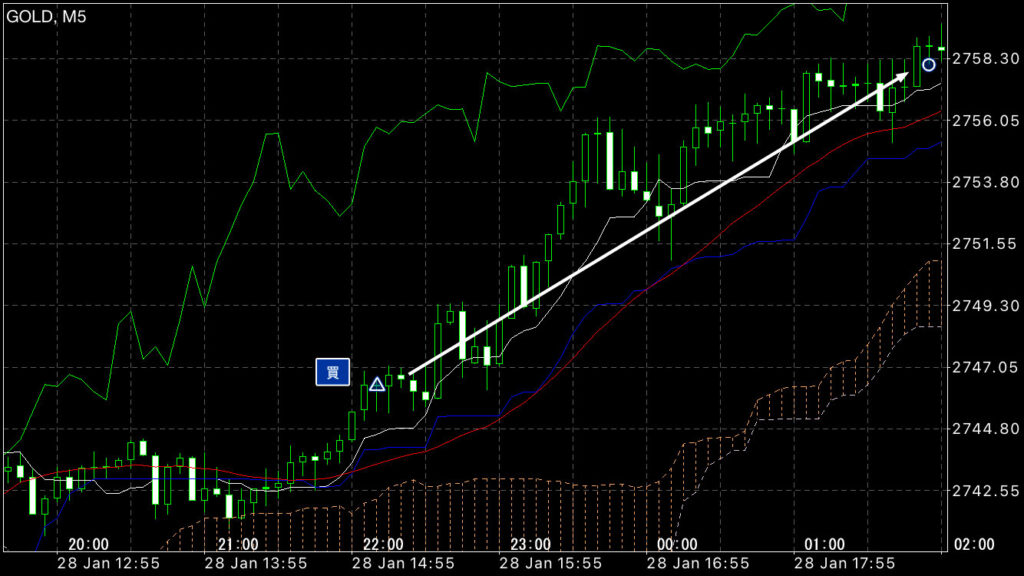Select the 23:00 time label
Viewport: 1024px width, 576px height.
click(x=530, y=544)
